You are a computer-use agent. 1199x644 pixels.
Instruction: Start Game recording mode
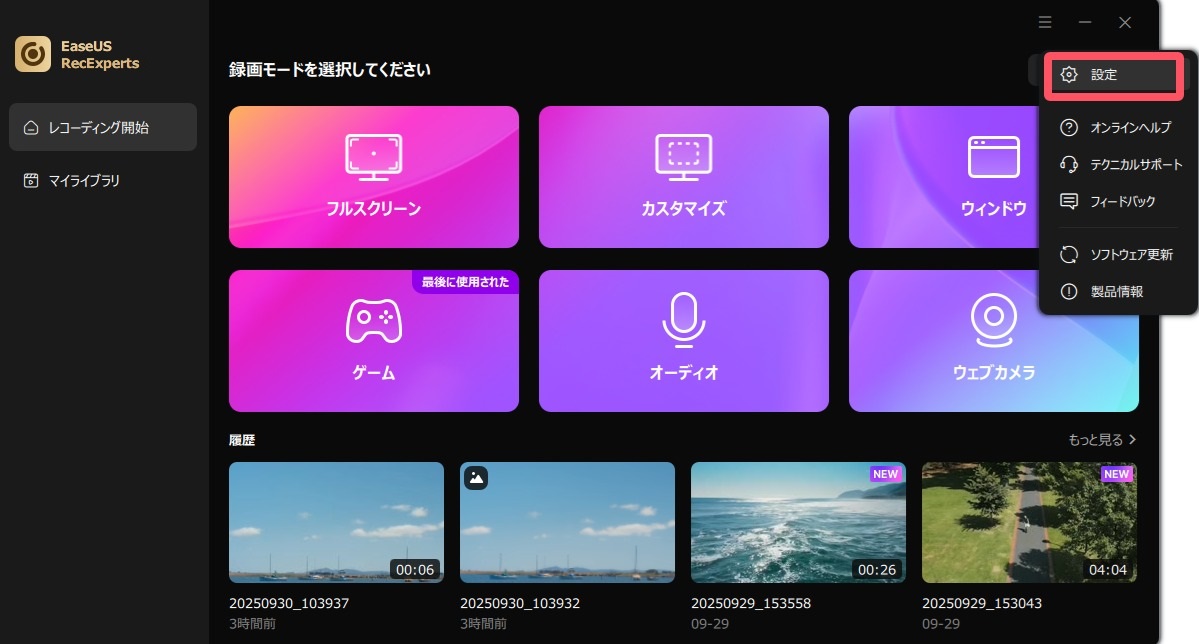point(373,341)
